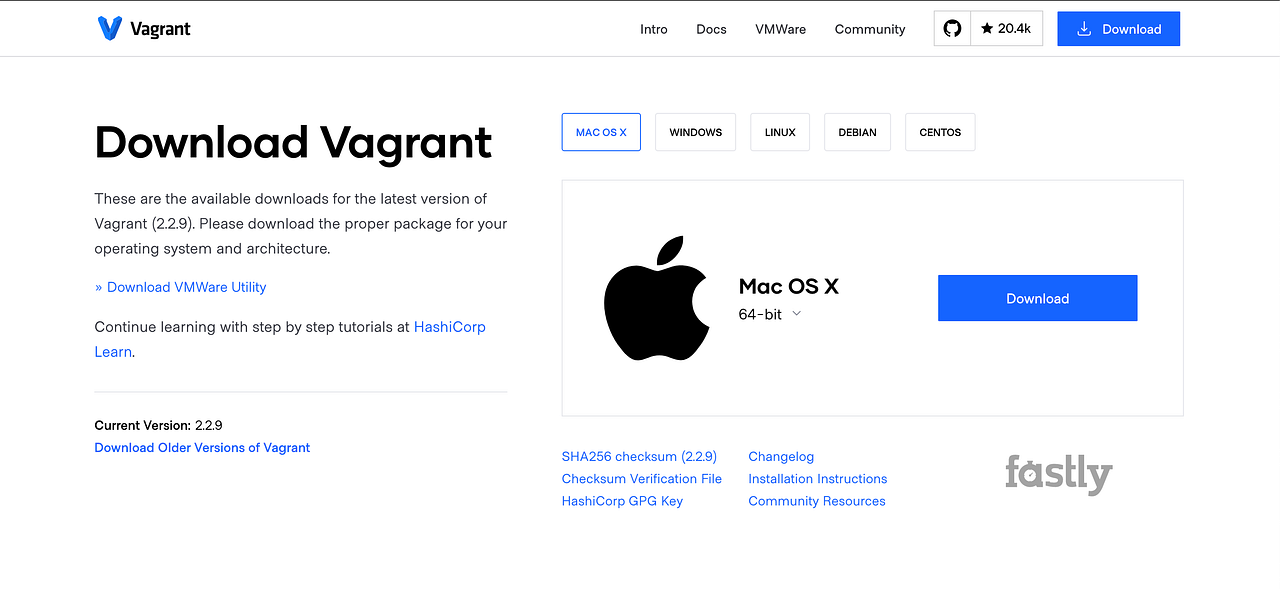Open Download Older Versions of Vagrant

202,447
